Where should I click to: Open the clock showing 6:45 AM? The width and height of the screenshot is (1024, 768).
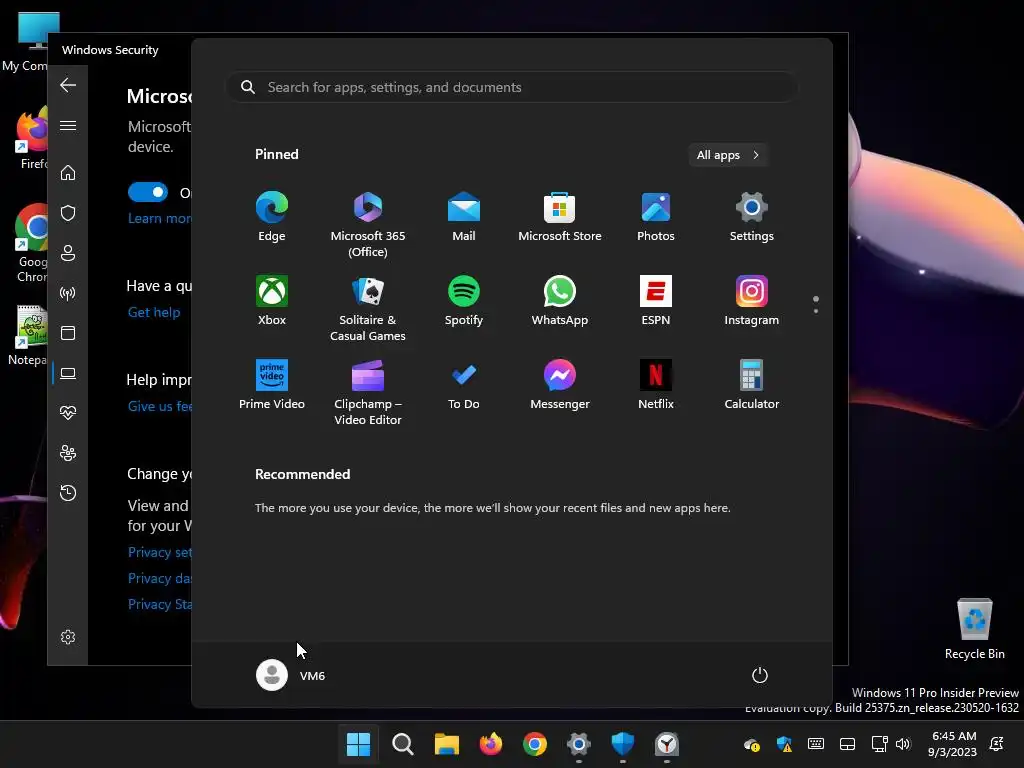tap(952, 744)
